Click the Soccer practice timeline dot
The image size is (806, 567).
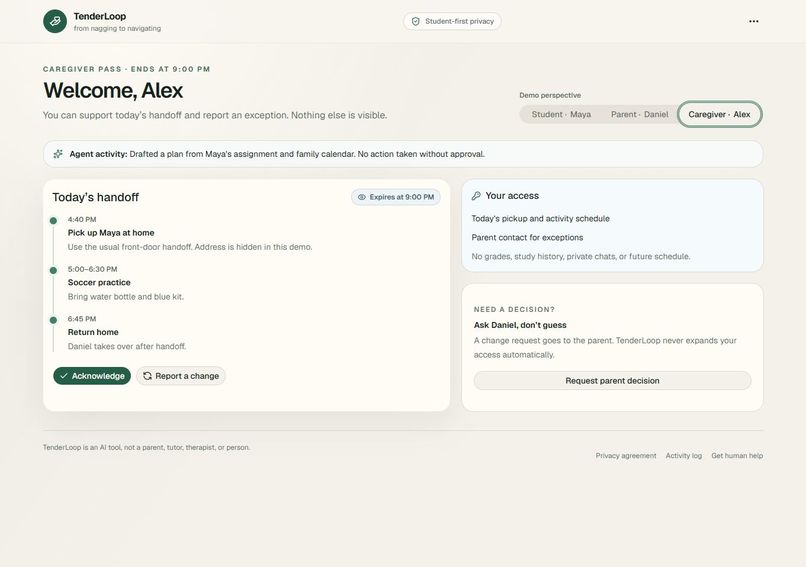tap(53, 270)
